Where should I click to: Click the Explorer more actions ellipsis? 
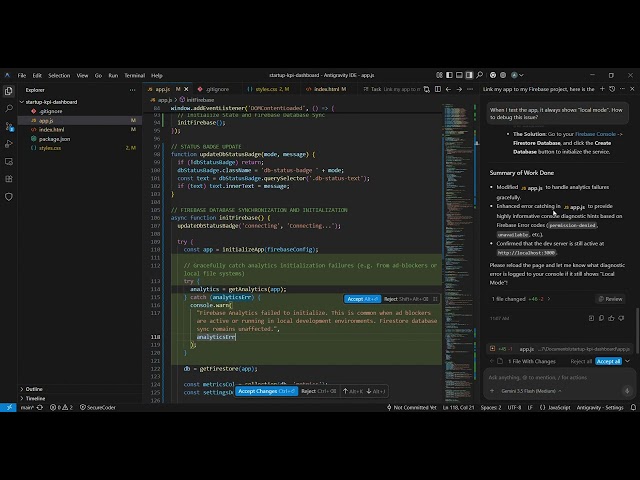tap(132, 90)
